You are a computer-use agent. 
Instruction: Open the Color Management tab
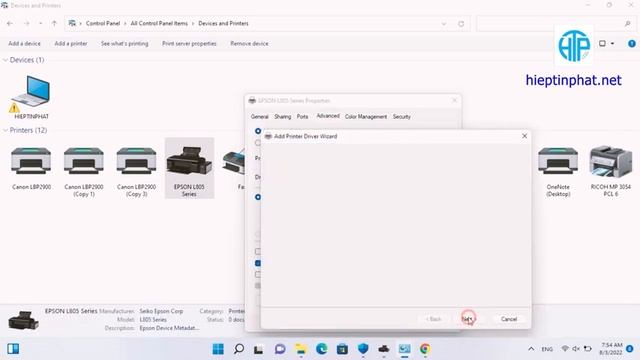click(366, 117)
